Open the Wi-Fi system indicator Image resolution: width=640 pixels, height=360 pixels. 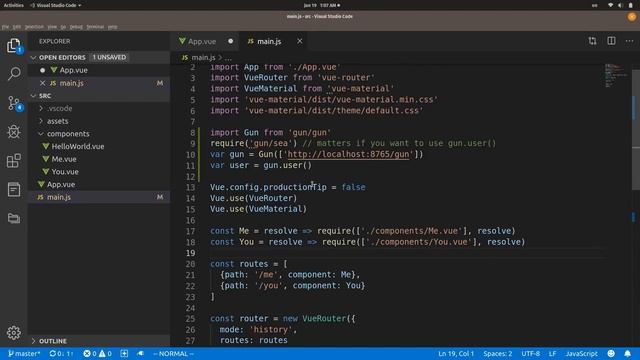point(611,5)
